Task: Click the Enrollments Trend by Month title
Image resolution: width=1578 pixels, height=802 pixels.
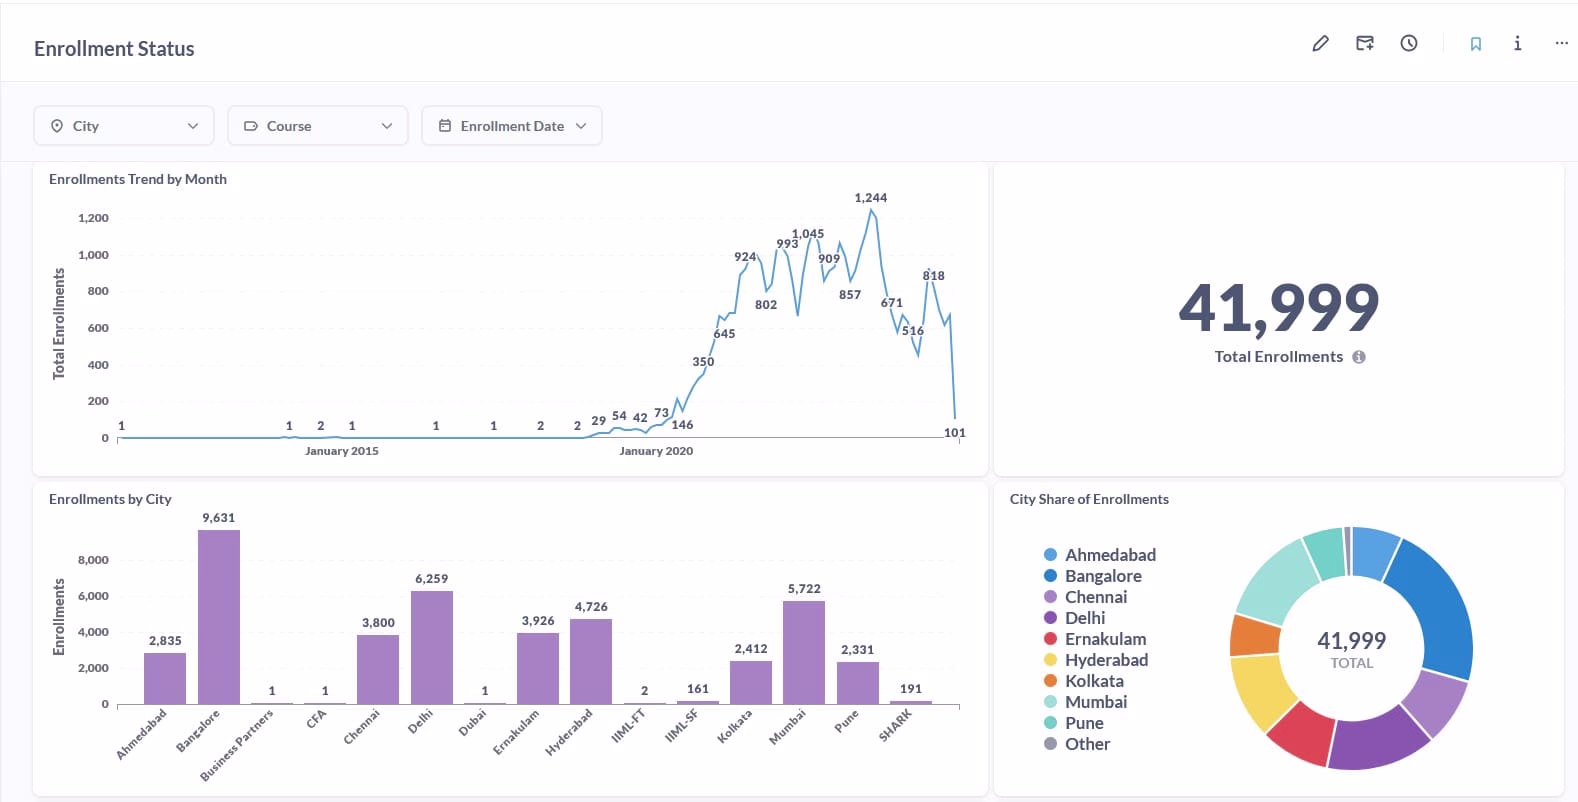Action: point(138,179)
